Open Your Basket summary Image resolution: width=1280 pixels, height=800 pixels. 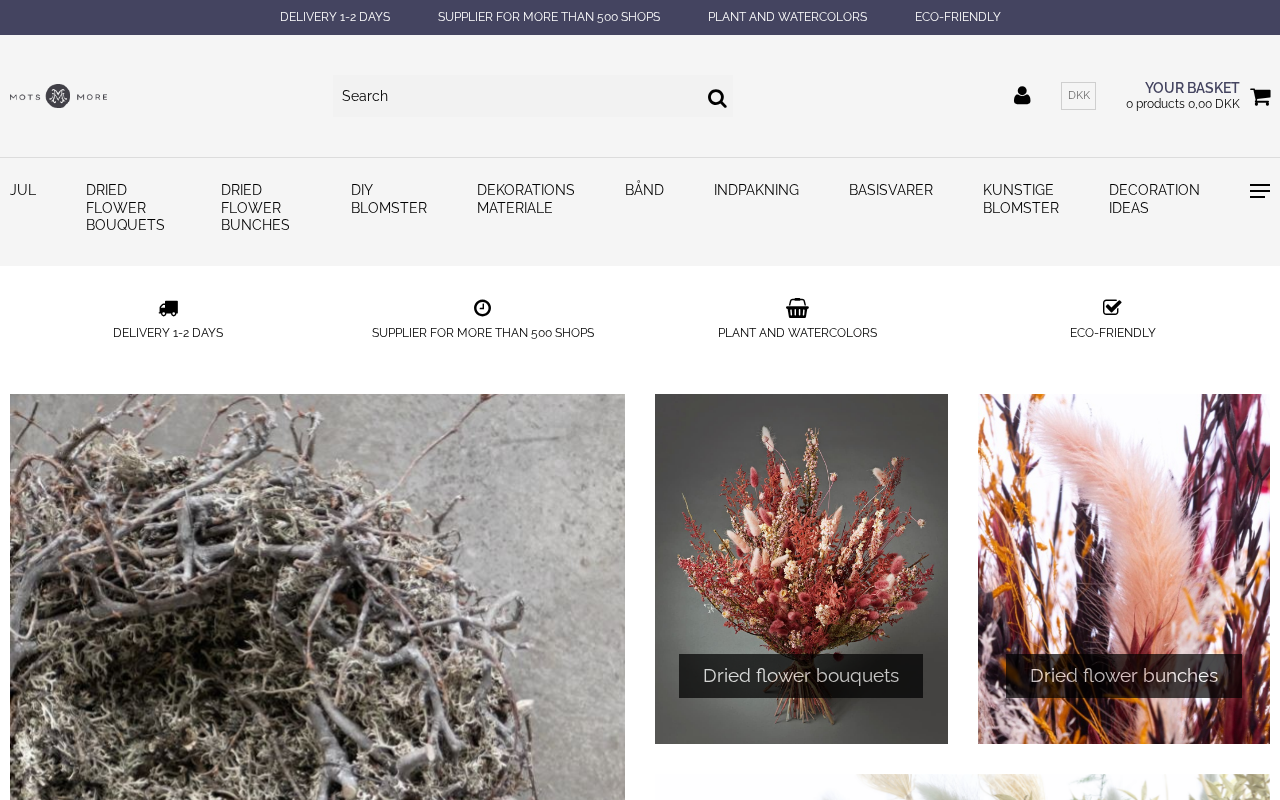(1183, 96)
